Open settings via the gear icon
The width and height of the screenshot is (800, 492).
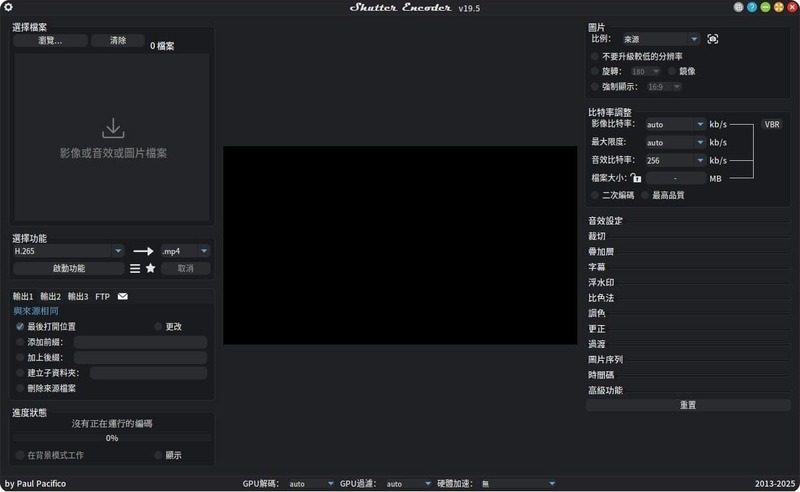[8, 7]
